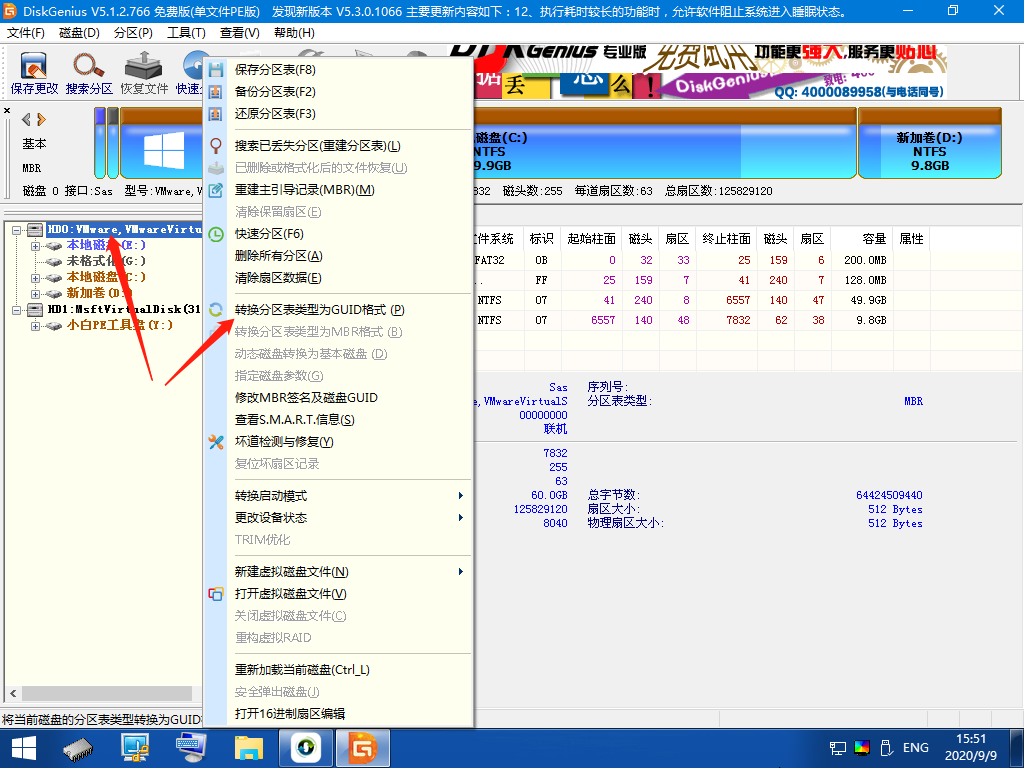1024x768 pixels.
Task: Click the 搜索分区 magnifier toolbar icon
Action: 89,72
